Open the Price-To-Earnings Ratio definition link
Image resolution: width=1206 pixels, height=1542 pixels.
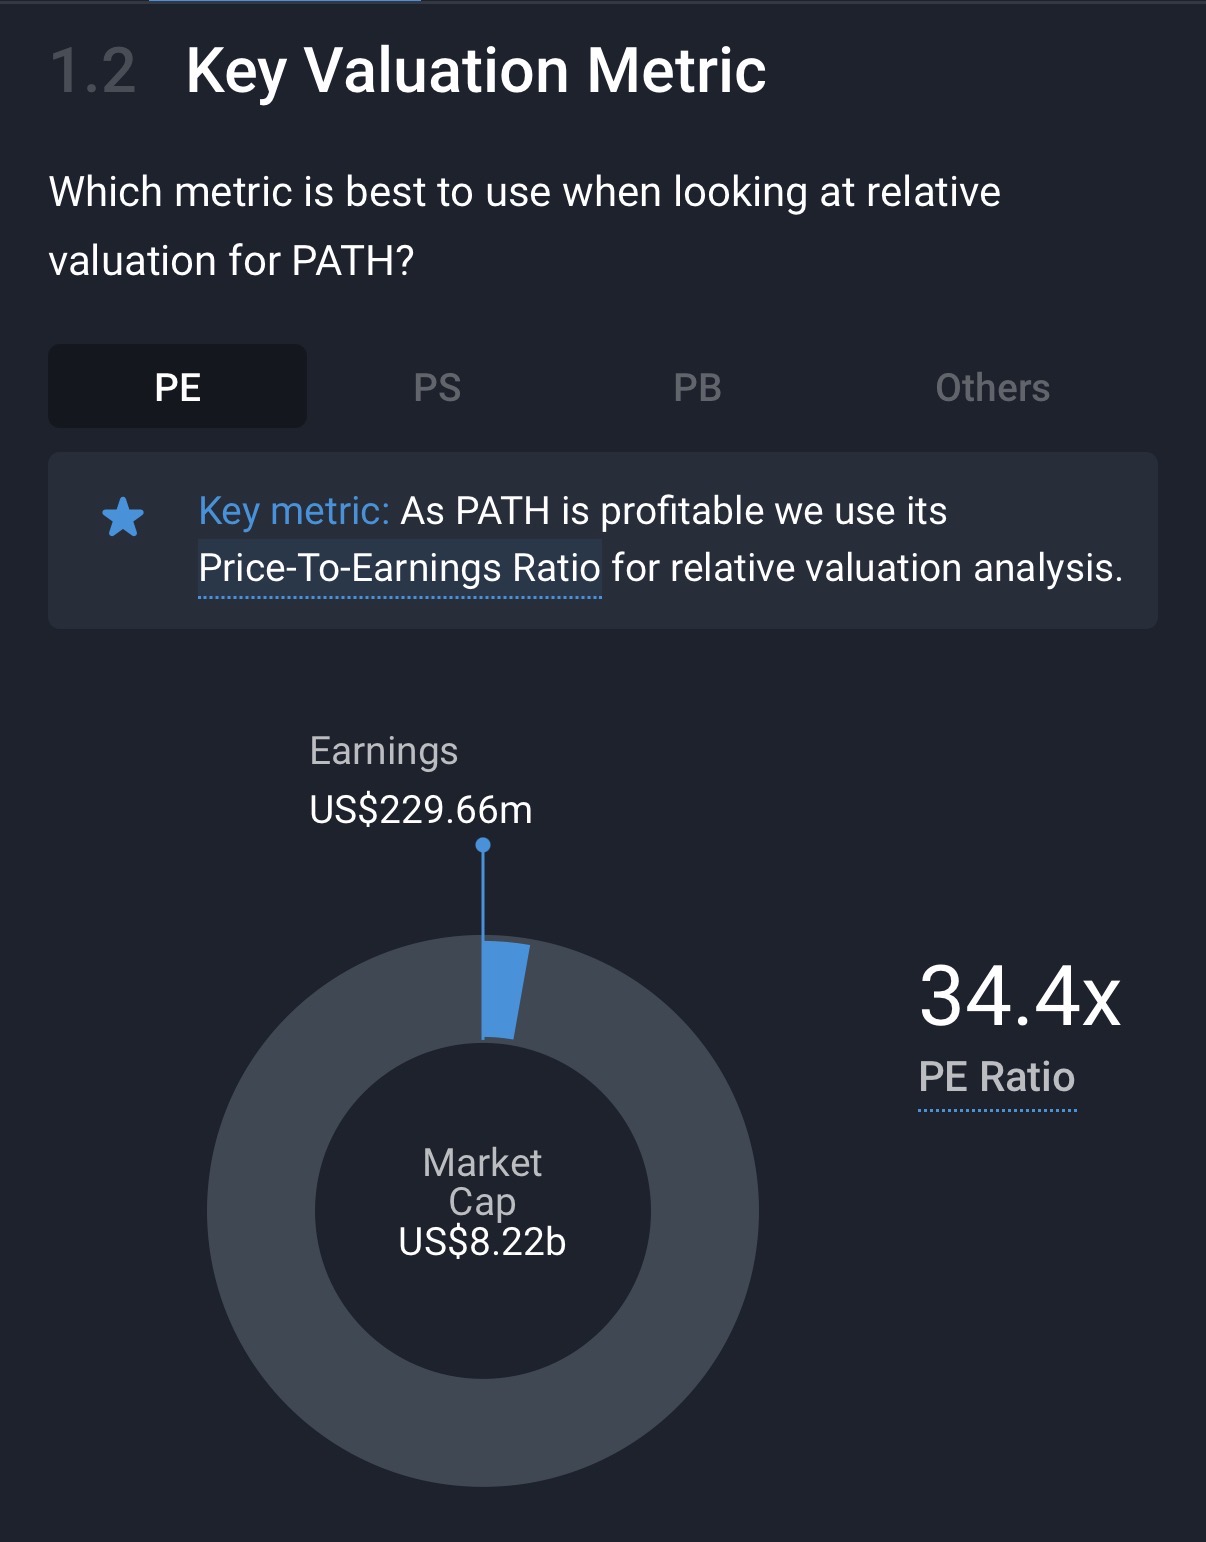(x=399, y=569)
